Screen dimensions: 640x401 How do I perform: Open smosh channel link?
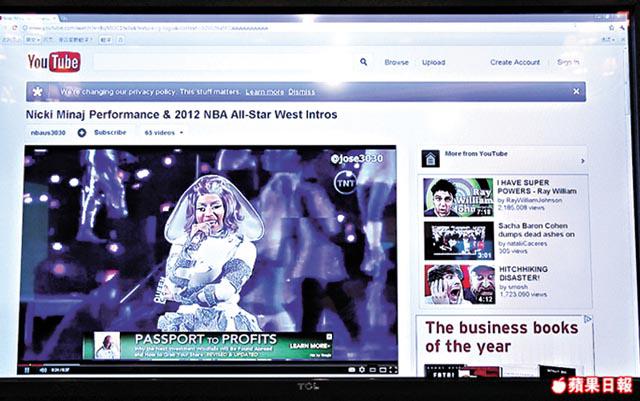click(x=518, y=287)
